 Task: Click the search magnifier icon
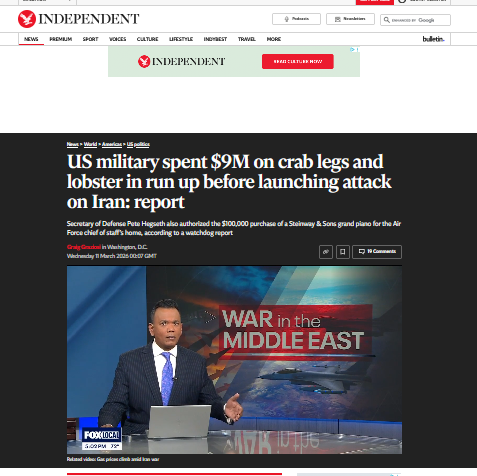[387, 20]
